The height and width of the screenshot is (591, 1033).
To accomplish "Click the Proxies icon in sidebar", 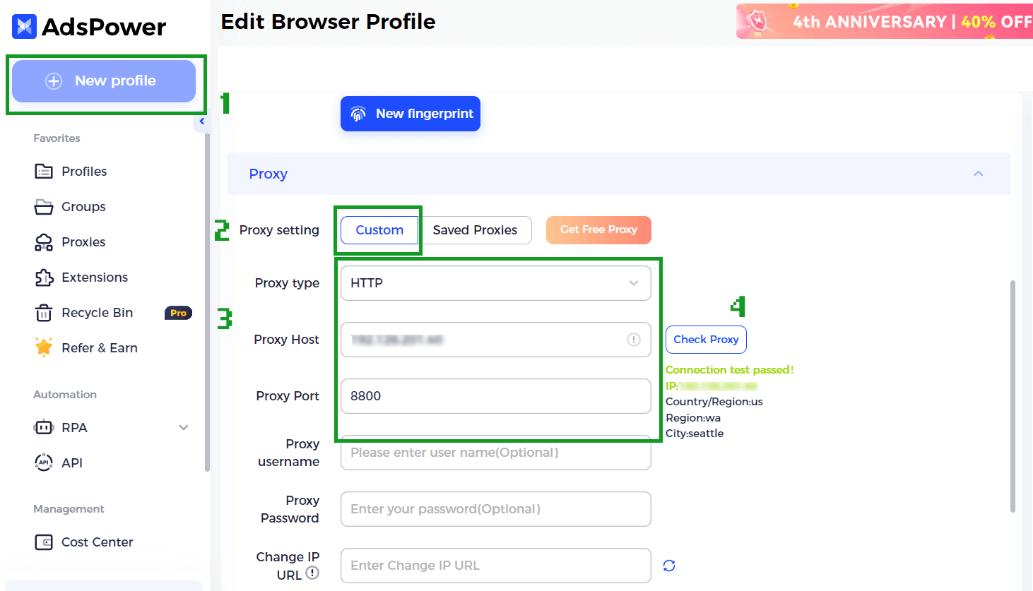I will pos(44,242).
